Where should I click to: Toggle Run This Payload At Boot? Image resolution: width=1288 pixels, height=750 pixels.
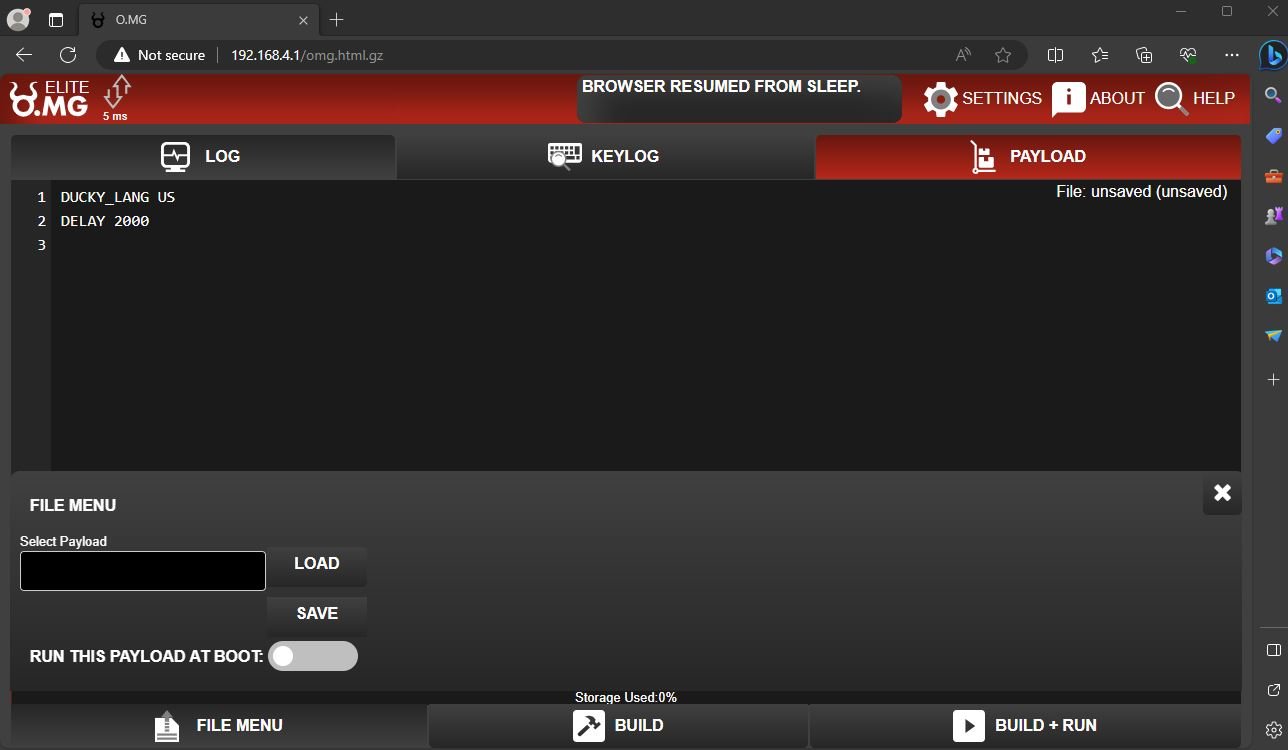(313, 656)
